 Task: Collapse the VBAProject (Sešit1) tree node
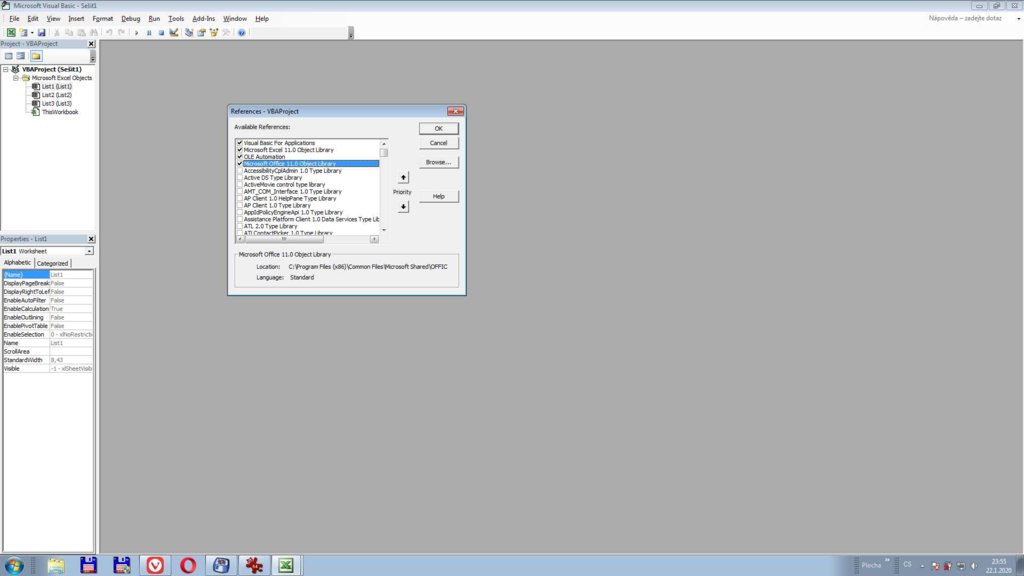tap(5, 69)
